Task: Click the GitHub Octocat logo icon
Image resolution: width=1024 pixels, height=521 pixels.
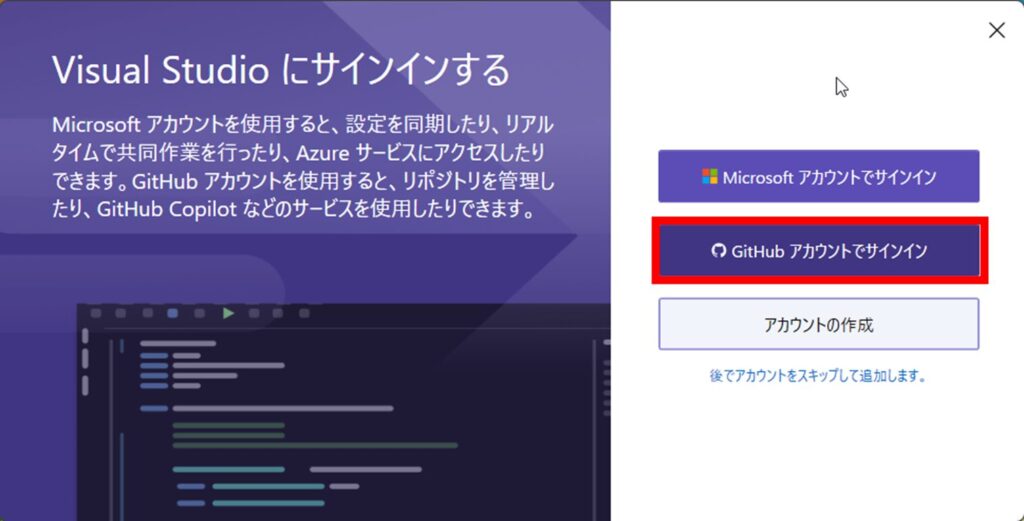Action: pyautogui.click(x=718, y=251)
